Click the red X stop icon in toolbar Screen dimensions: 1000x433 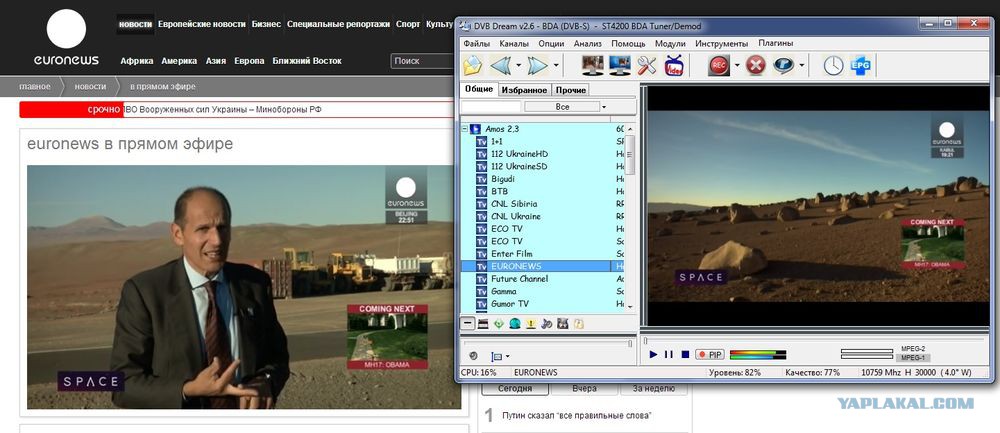click(x=755, y=65)
